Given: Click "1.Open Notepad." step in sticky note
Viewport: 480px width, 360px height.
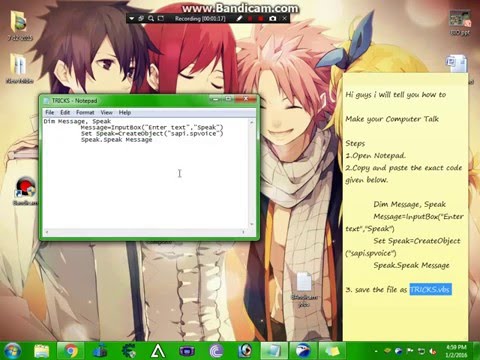Looking at the screenshot, I should (x=376, y=156).
